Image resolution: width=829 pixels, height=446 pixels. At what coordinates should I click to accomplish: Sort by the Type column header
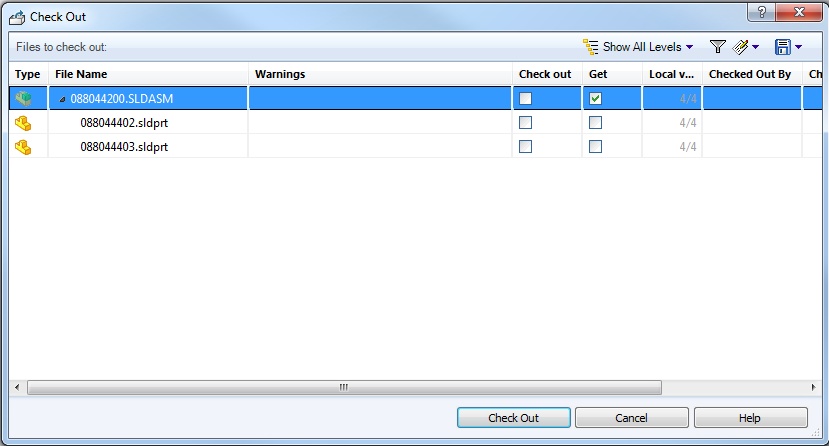click(27, 75)
